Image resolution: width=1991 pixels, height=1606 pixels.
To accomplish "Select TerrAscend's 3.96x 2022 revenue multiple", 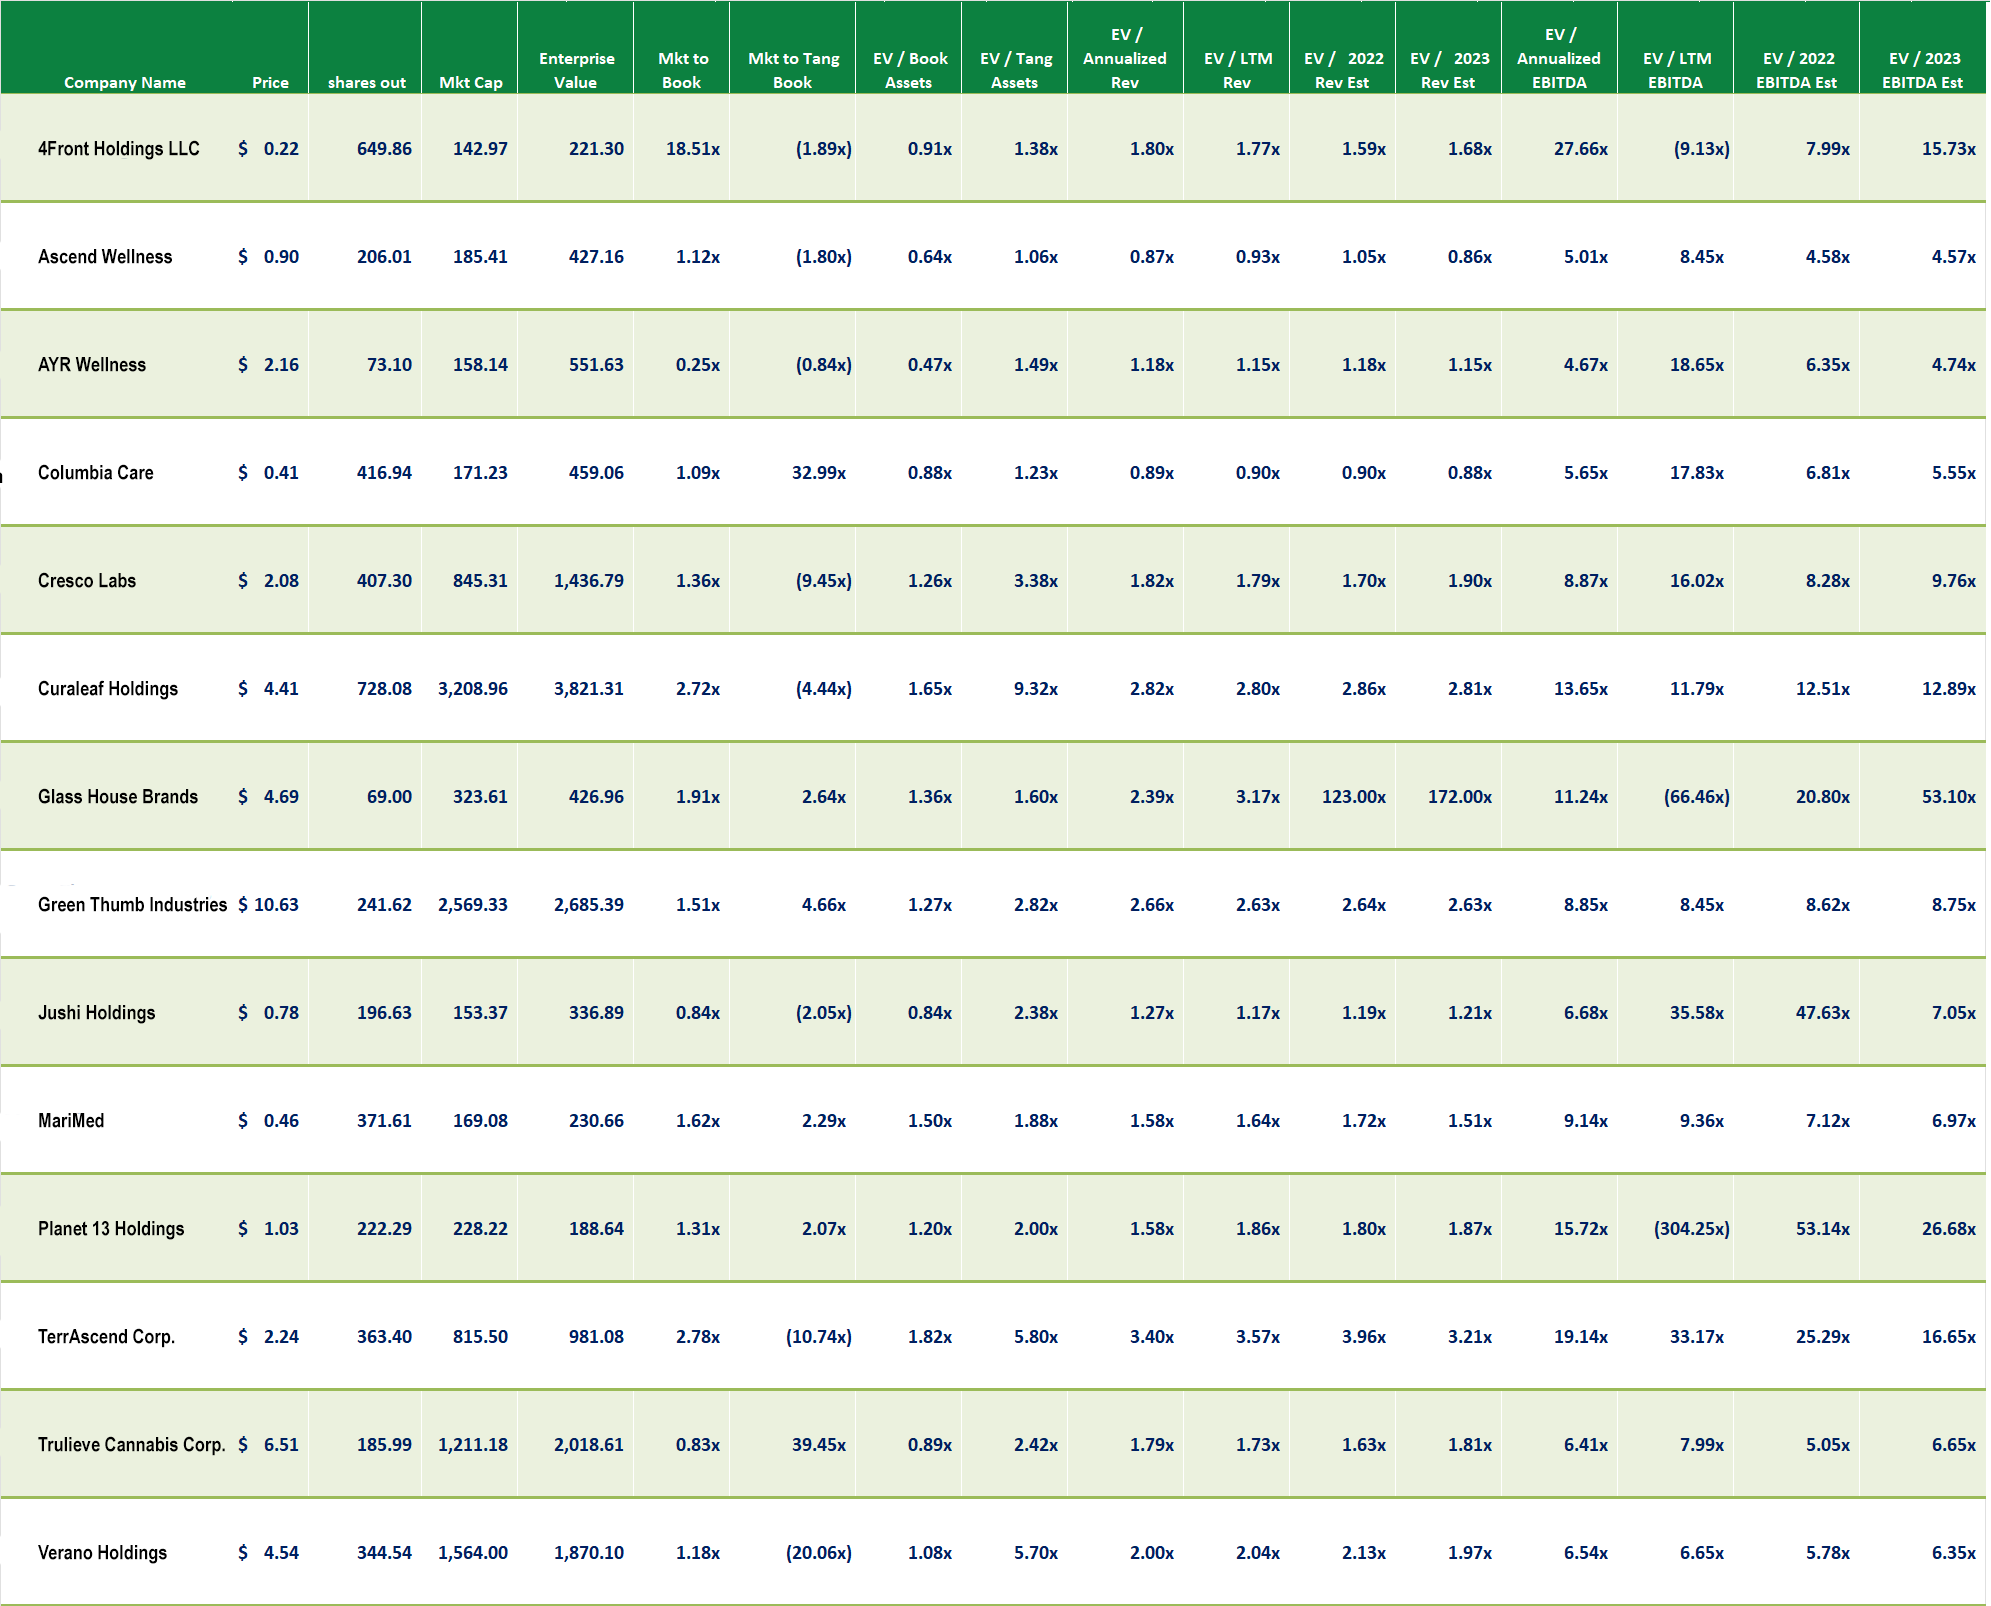I will [x=1364, y=1337].
